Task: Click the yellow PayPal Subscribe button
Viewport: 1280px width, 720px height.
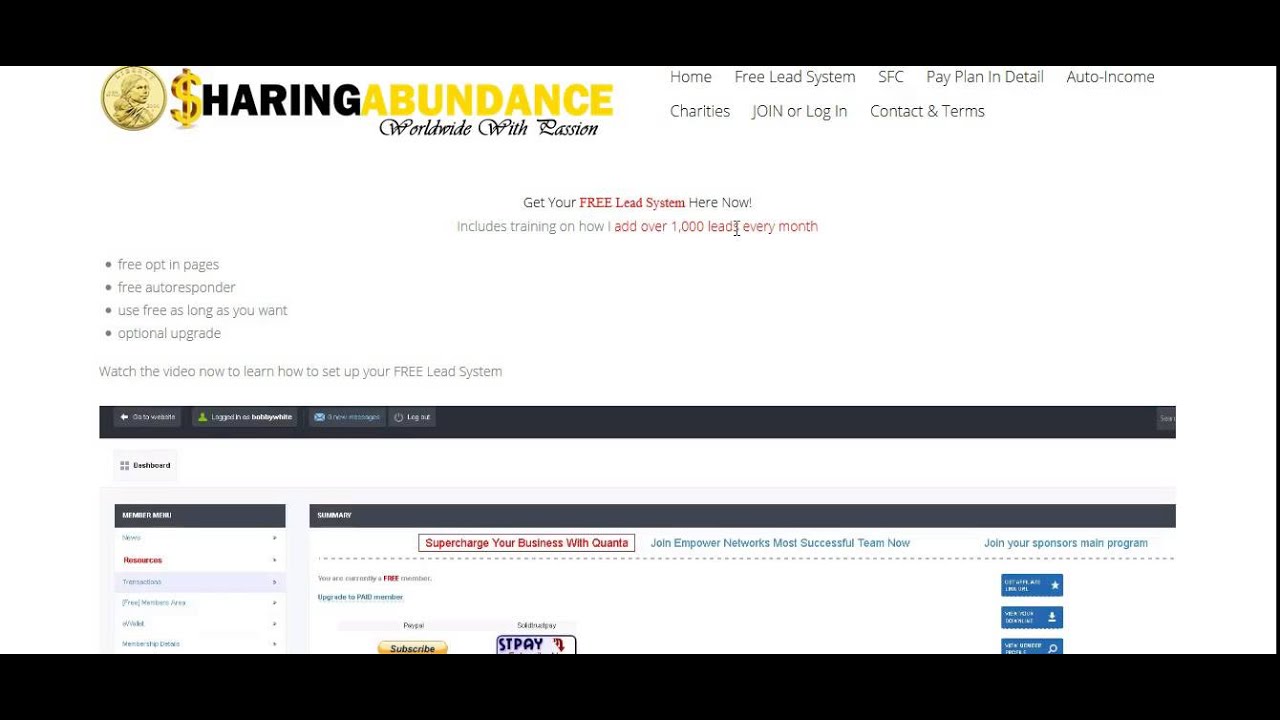Action: tap(412, 648)
